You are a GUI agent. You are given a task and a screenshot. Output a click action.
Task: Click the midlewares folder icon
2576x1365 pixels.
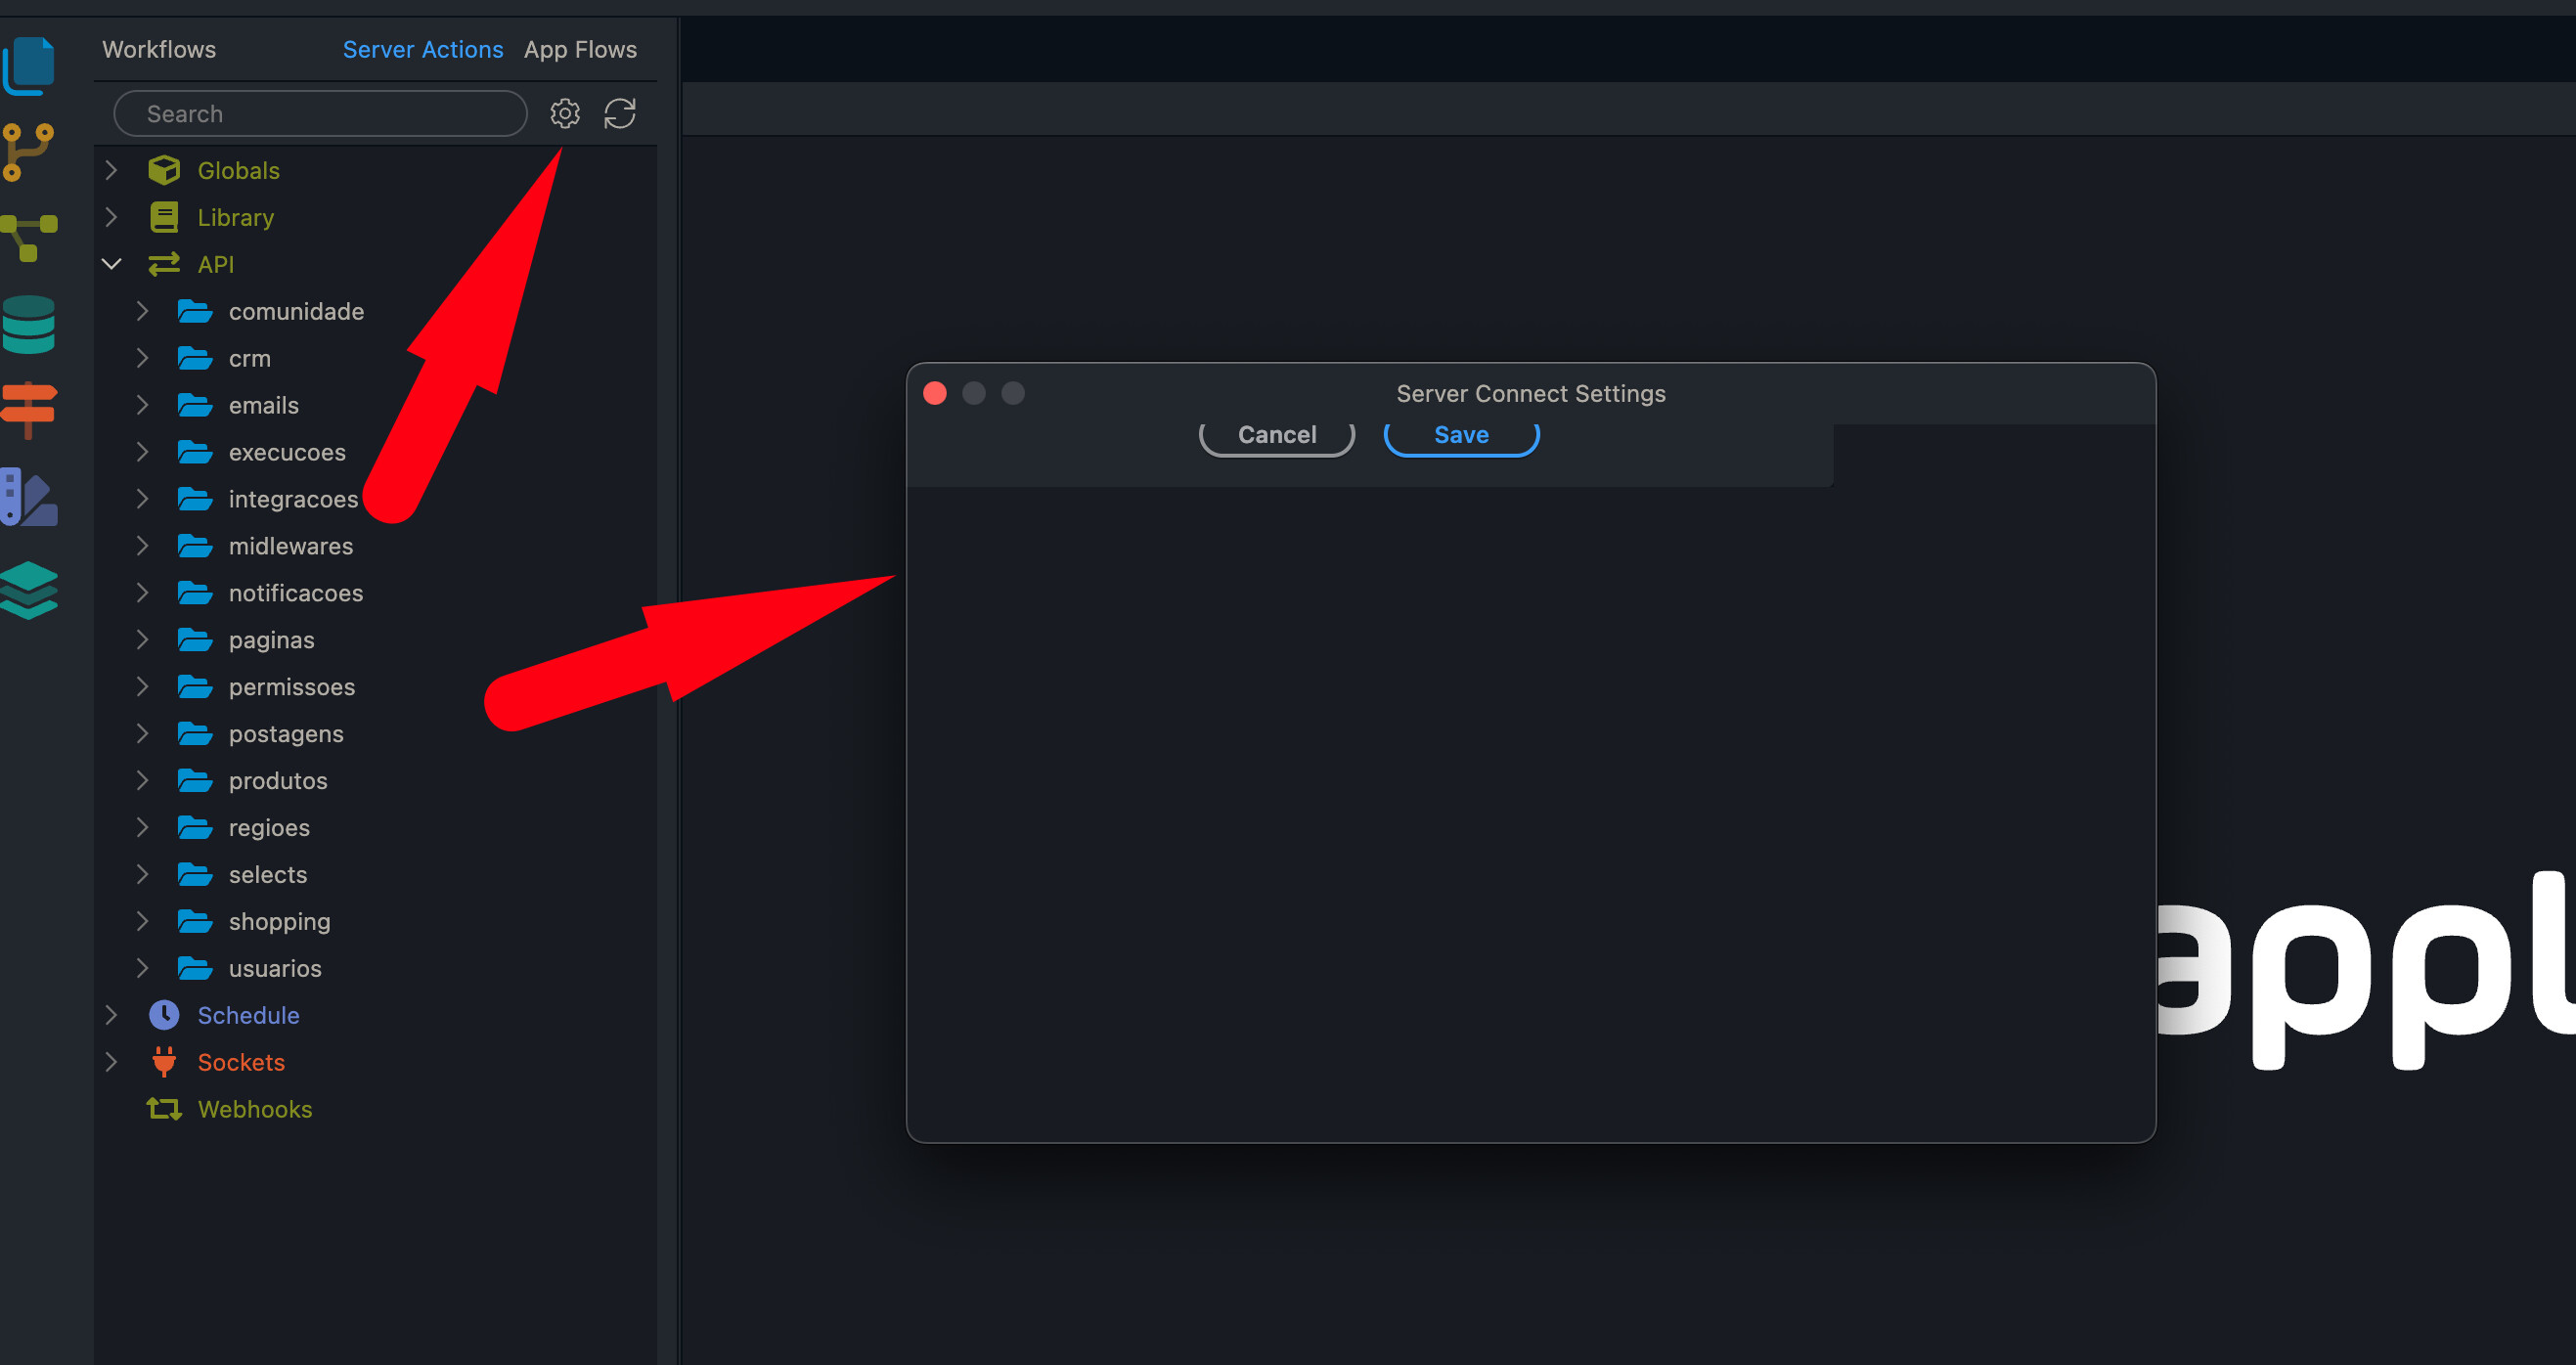[x=195, y=546]
